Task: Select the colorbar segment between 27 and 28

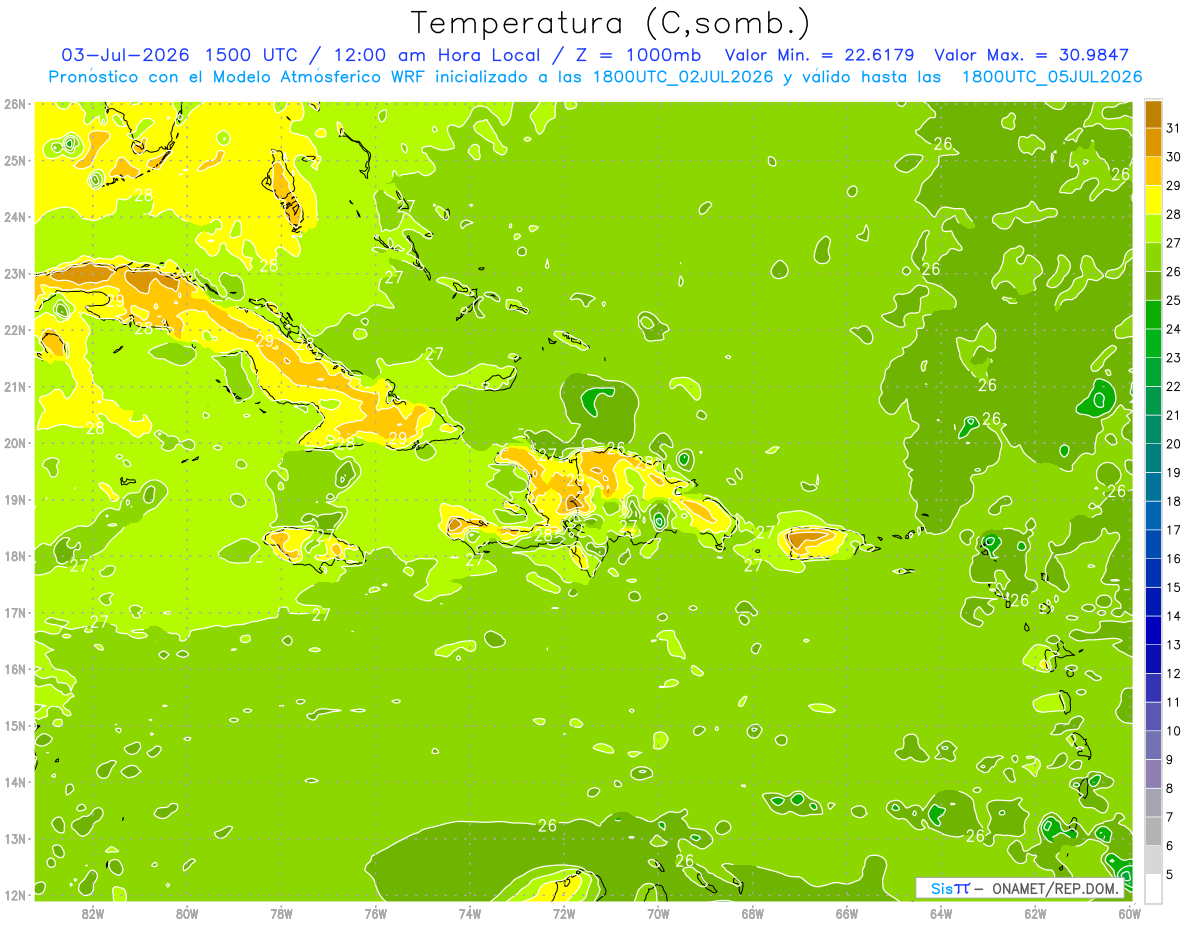Action: pos(1153,228)
